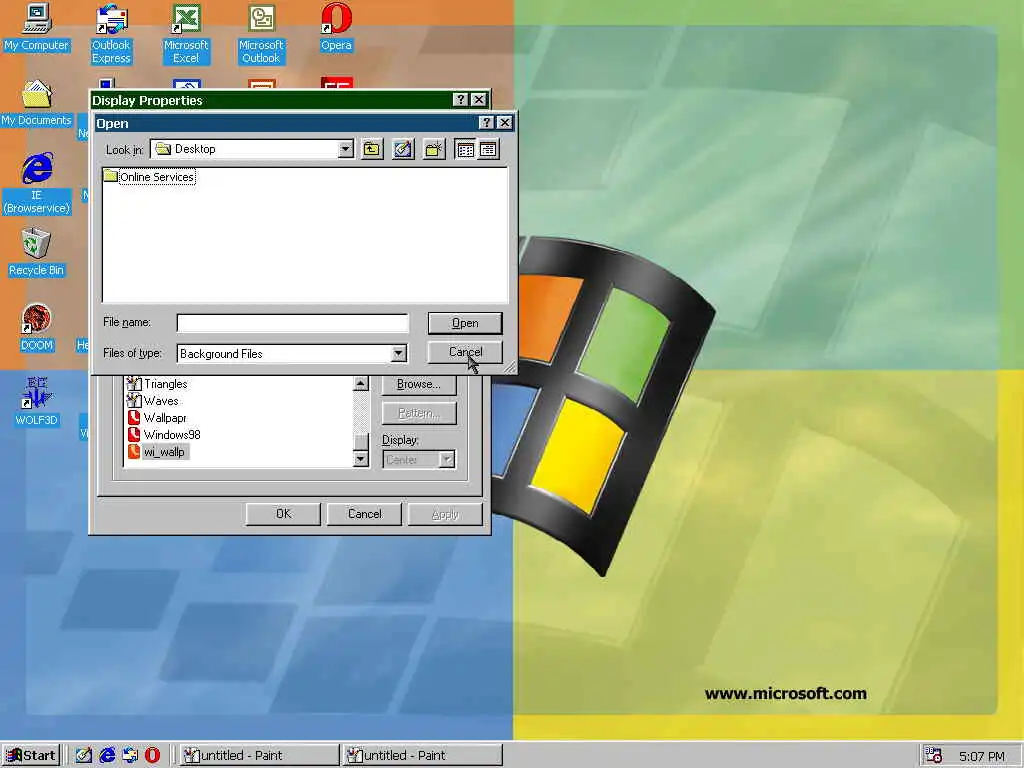Select Outlook Express desktop shortcut
Image resolution: width=1024 pixels, height=768 pixels.
[x=111, y=34]
